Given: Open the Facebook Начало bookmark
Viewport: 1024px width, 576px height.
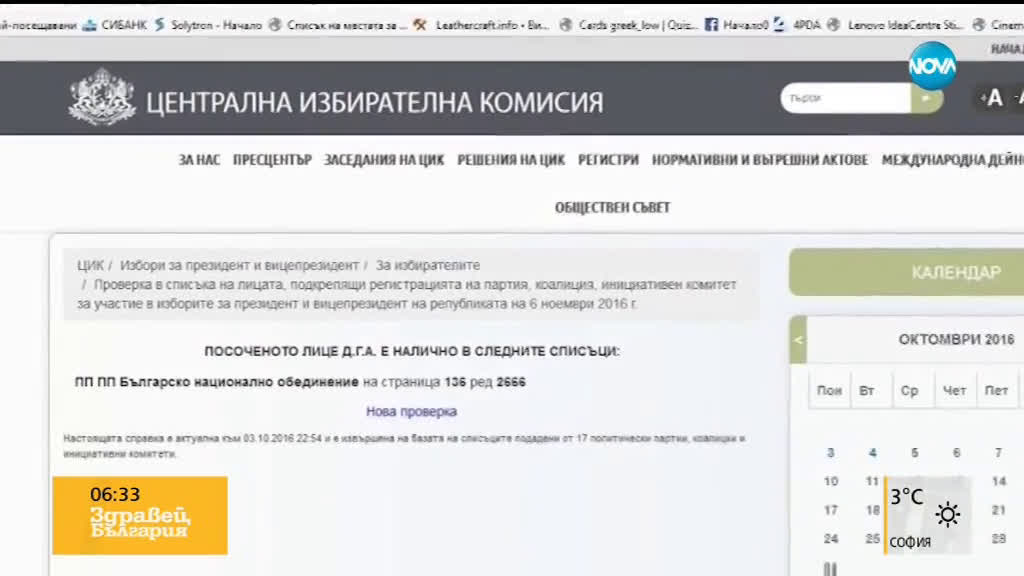Looking at the screenshot, I should click(x=737, y=25).
